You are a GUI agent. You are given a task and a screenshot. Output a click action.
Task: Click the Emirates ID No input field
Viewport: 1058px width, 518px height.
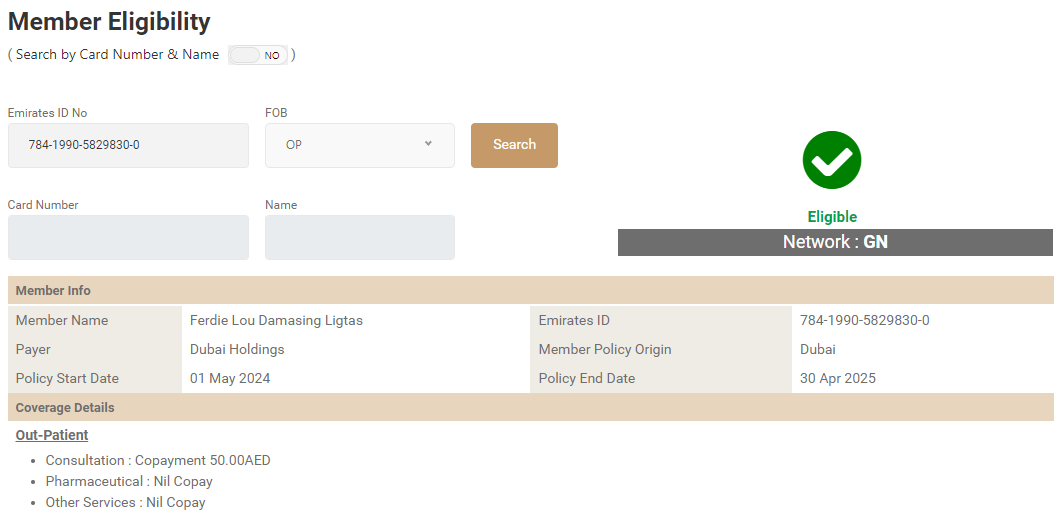click(128, 145)
